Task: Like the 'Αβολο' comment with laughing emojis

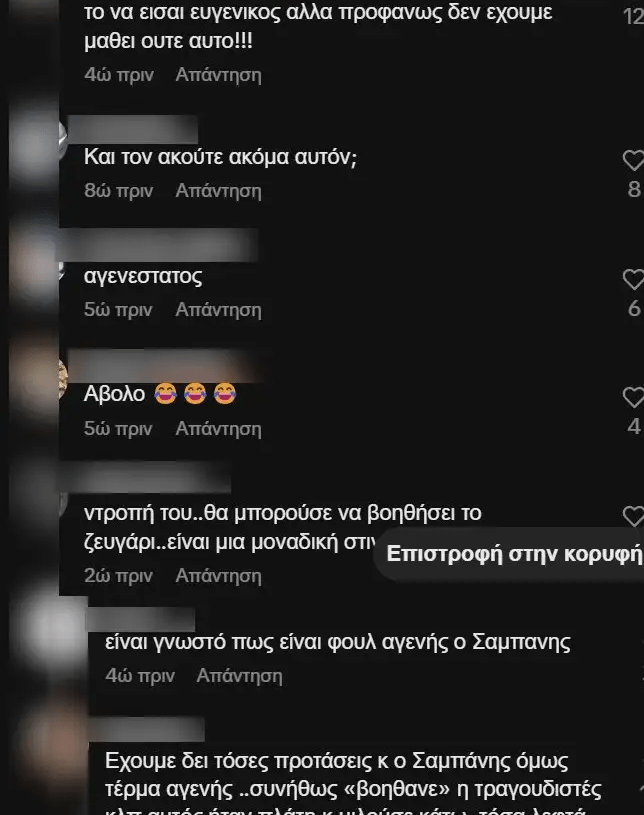Action: 634,398
